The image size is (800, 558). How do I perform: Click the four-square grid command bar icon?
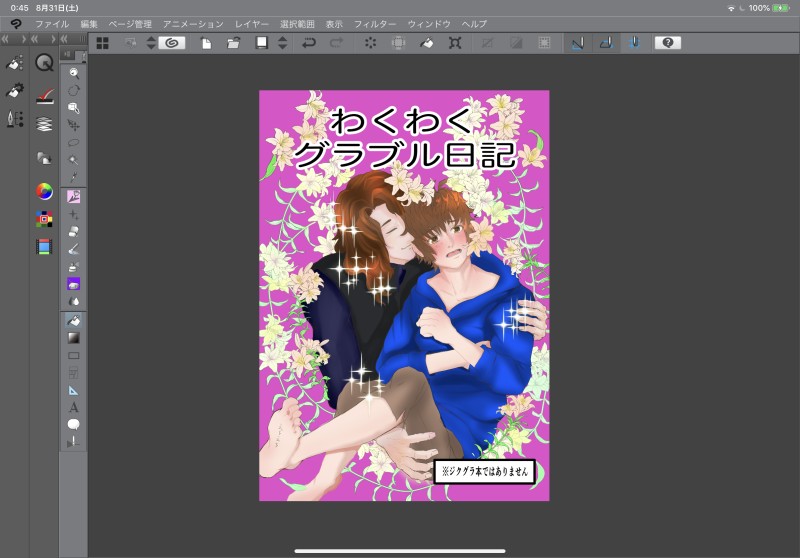pos(103,43)
